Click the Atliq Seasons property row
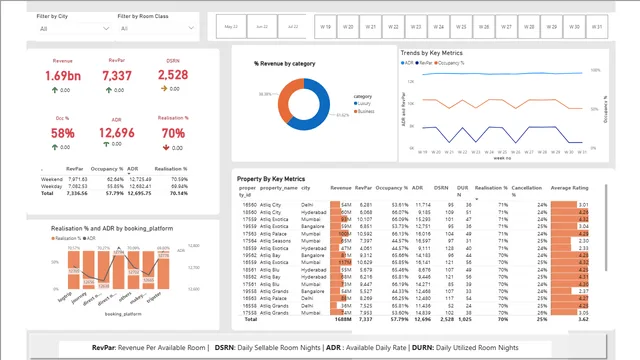Viewport: 640px width, 360px height. coord(414,241)
